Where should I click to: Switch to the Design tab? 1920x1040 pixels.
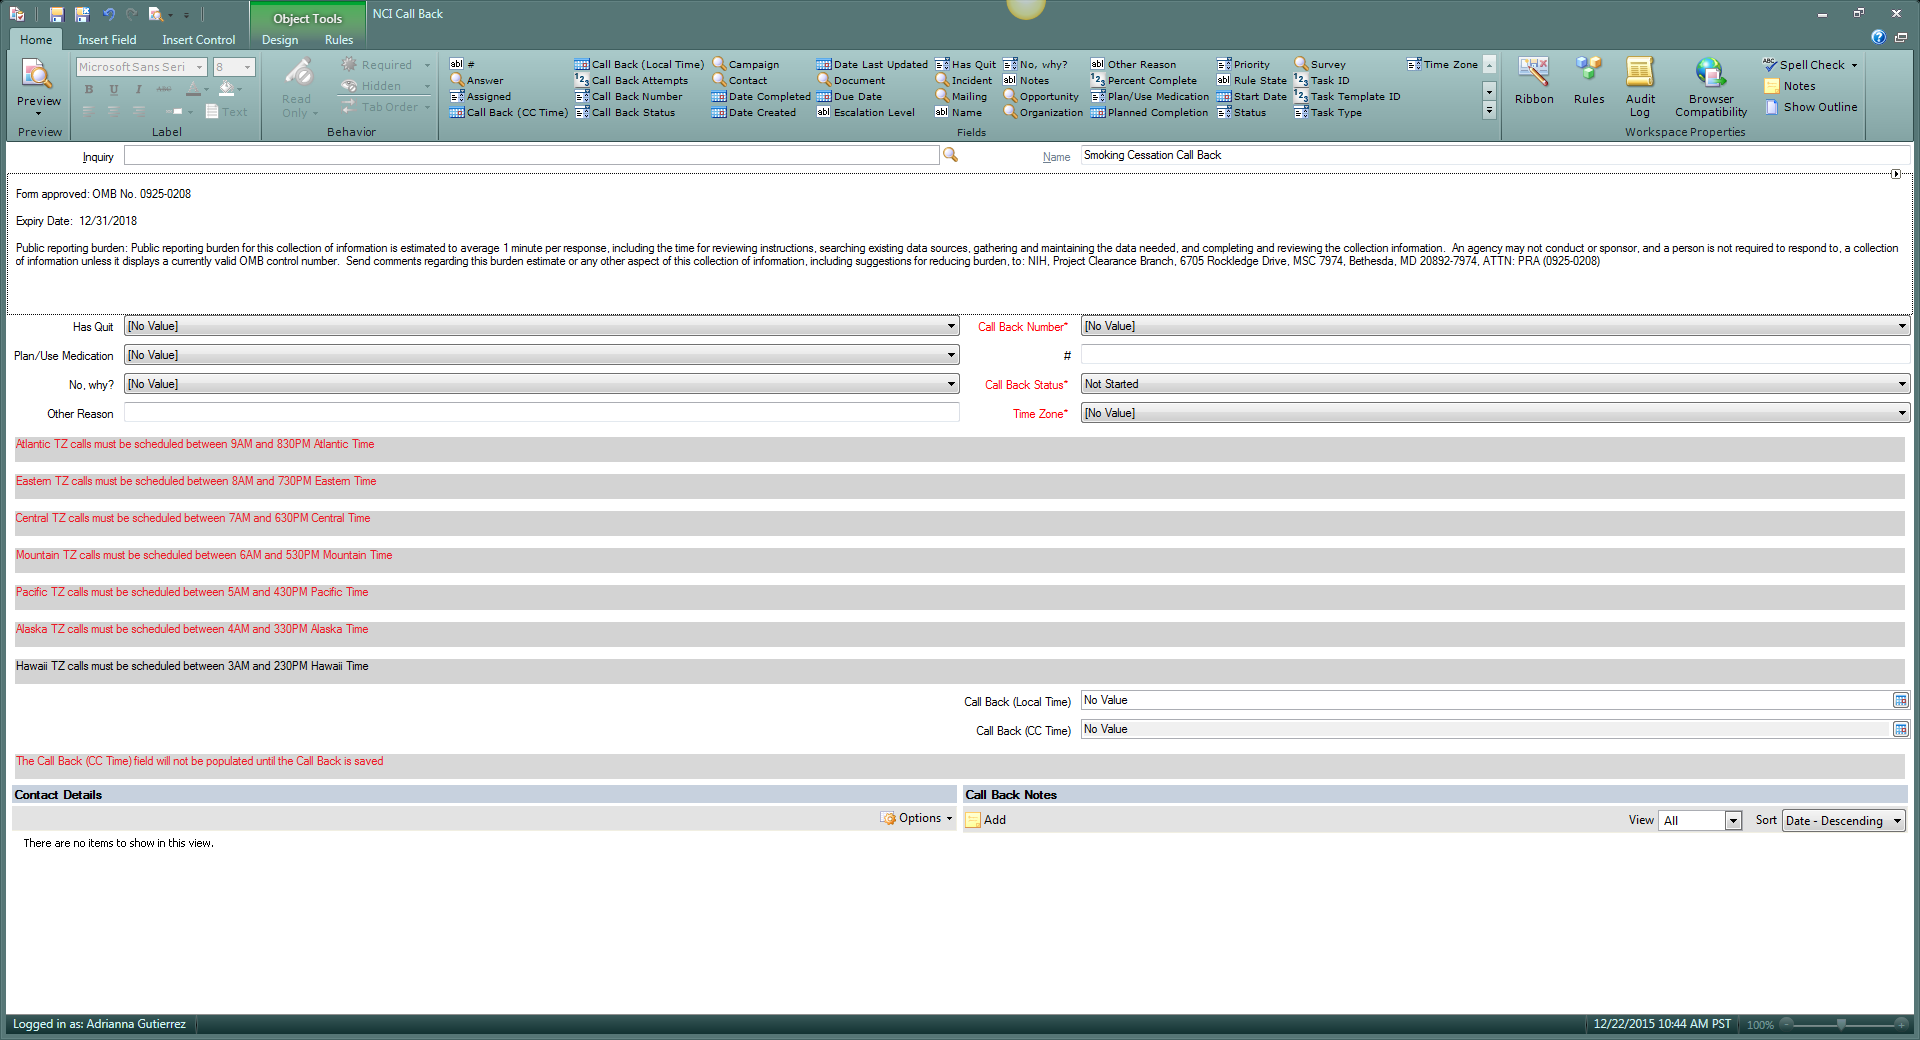280,40
